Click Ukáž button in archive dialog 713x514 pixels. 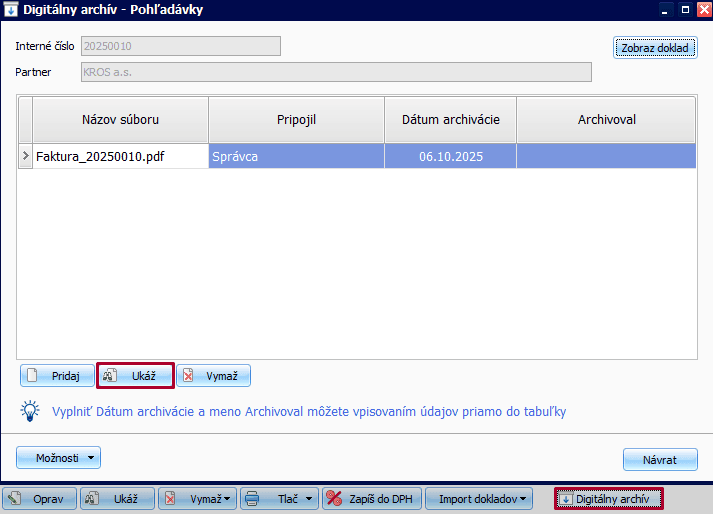tap(135, 375)
